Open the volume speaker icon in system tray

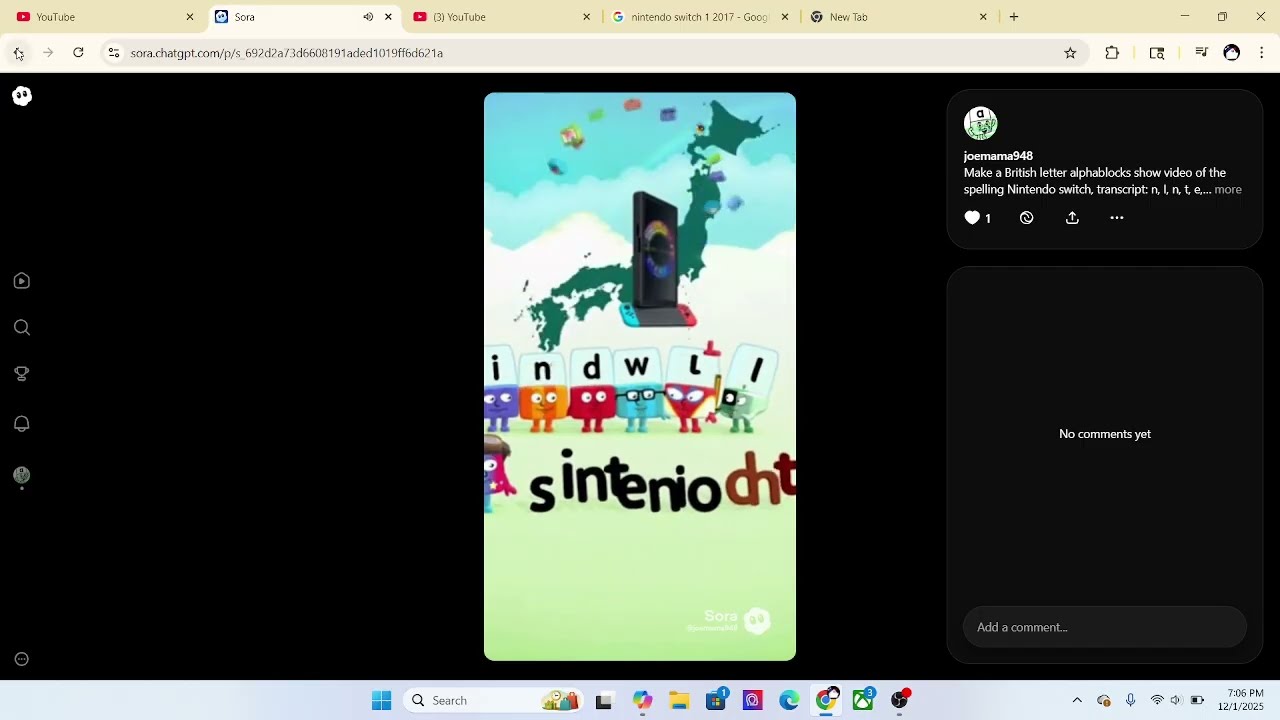tap(1176, 701)
